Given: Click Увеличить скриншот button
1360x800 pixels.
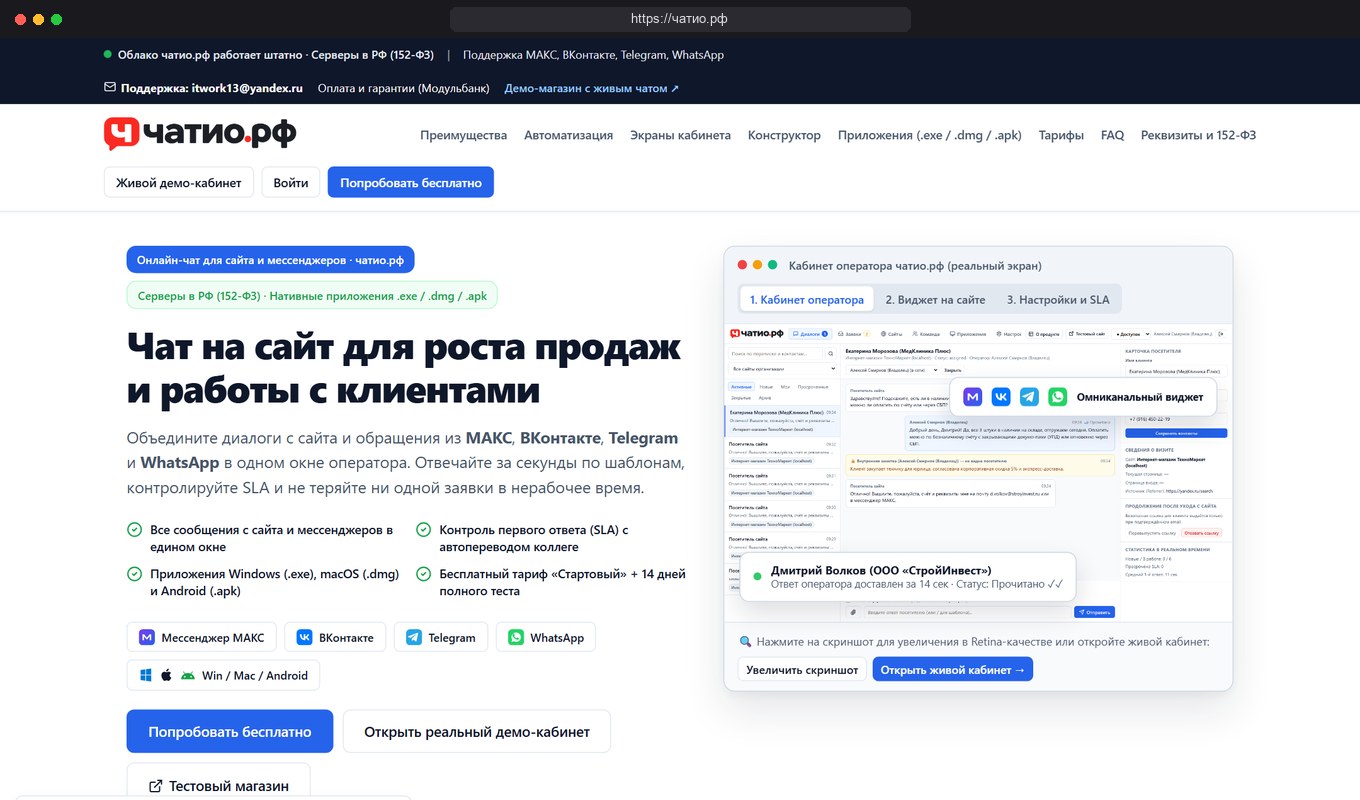Looking at the screenshot, I should (802, 670).
